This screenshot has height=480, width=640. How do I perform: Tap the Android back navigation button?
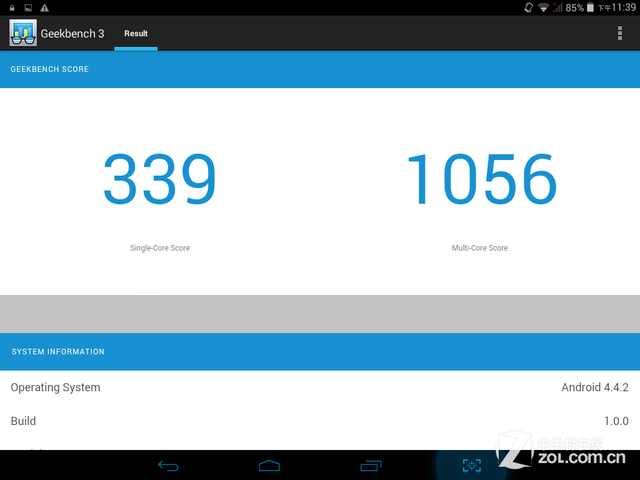click(x=168, y=466)
